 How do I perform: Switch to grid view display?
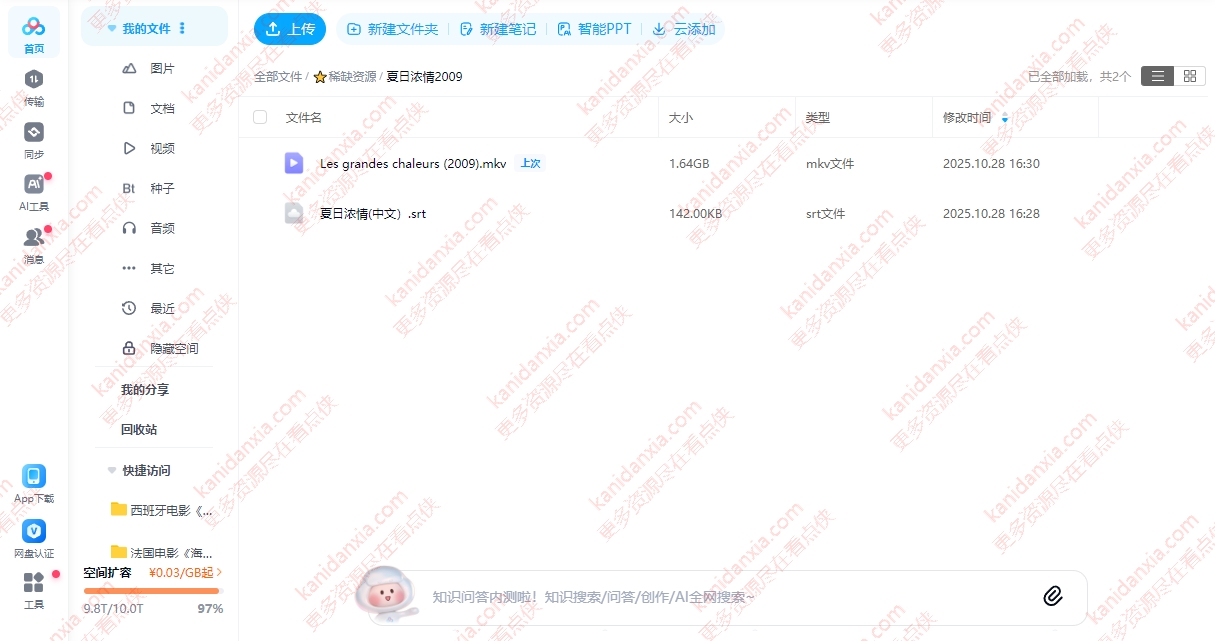1188,75
